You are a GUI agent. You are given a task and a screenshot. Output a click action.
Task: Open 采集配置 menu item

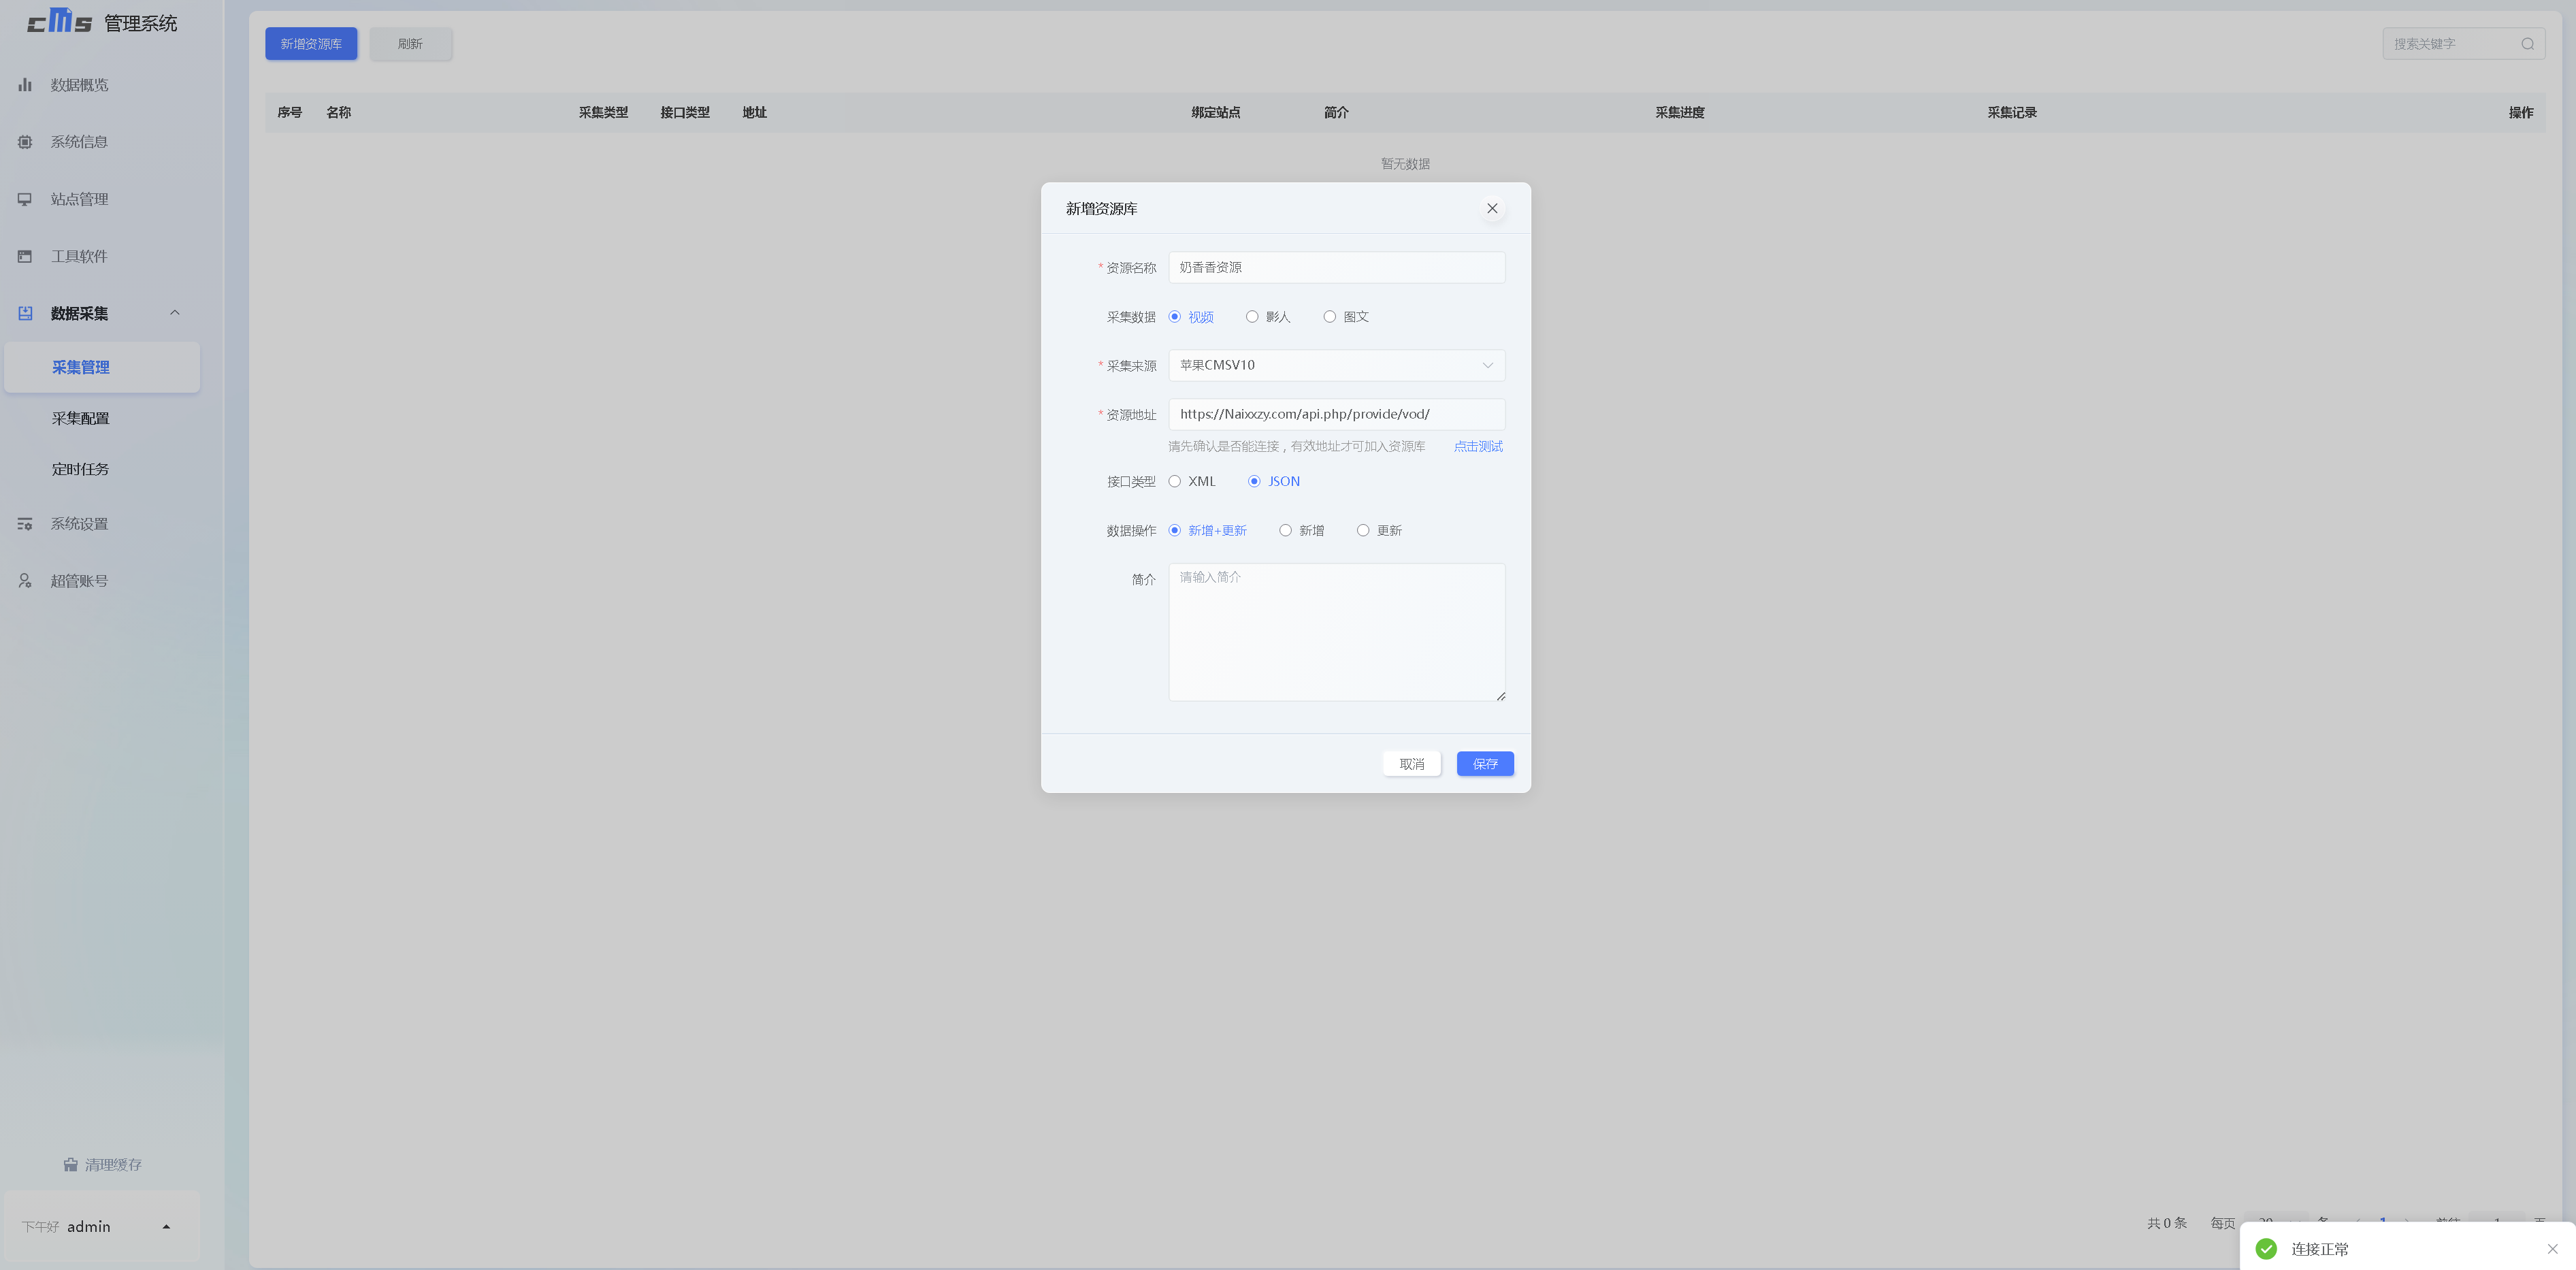coord(81,418)
